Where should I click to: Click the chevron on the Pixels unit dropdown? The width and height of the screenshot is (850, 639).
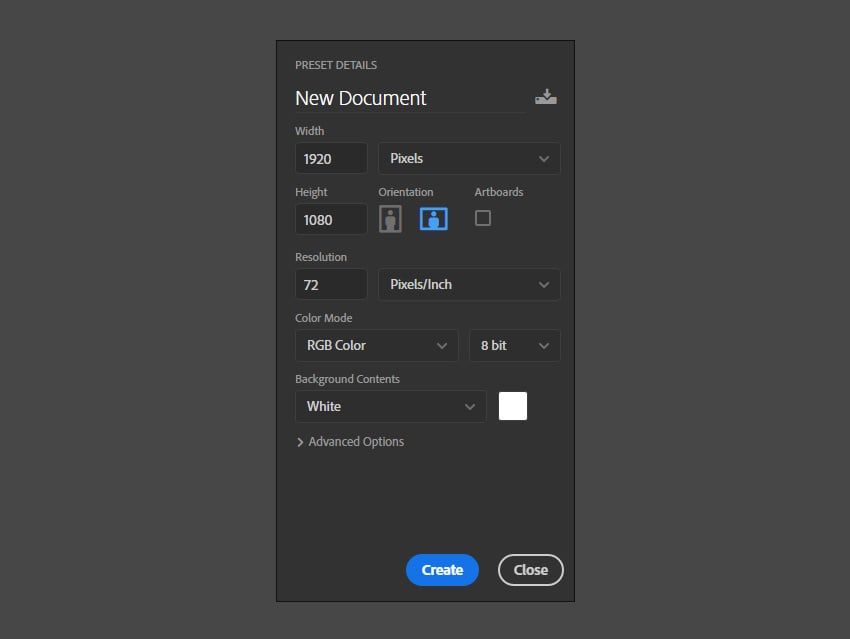(543, 158)
